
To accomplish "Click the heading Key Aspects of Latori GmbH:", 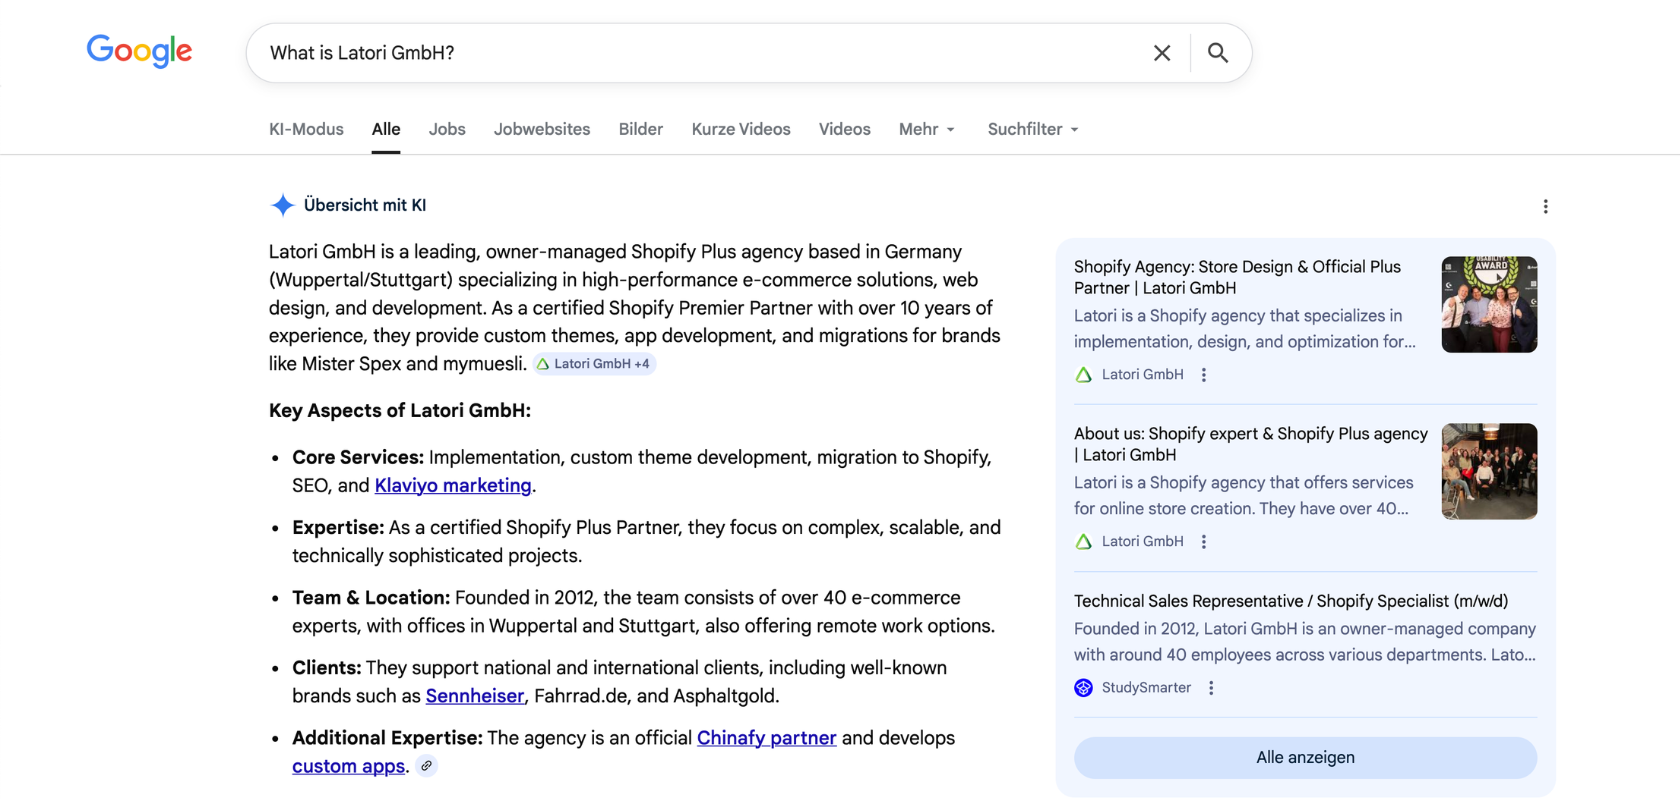I will point(400,411).
